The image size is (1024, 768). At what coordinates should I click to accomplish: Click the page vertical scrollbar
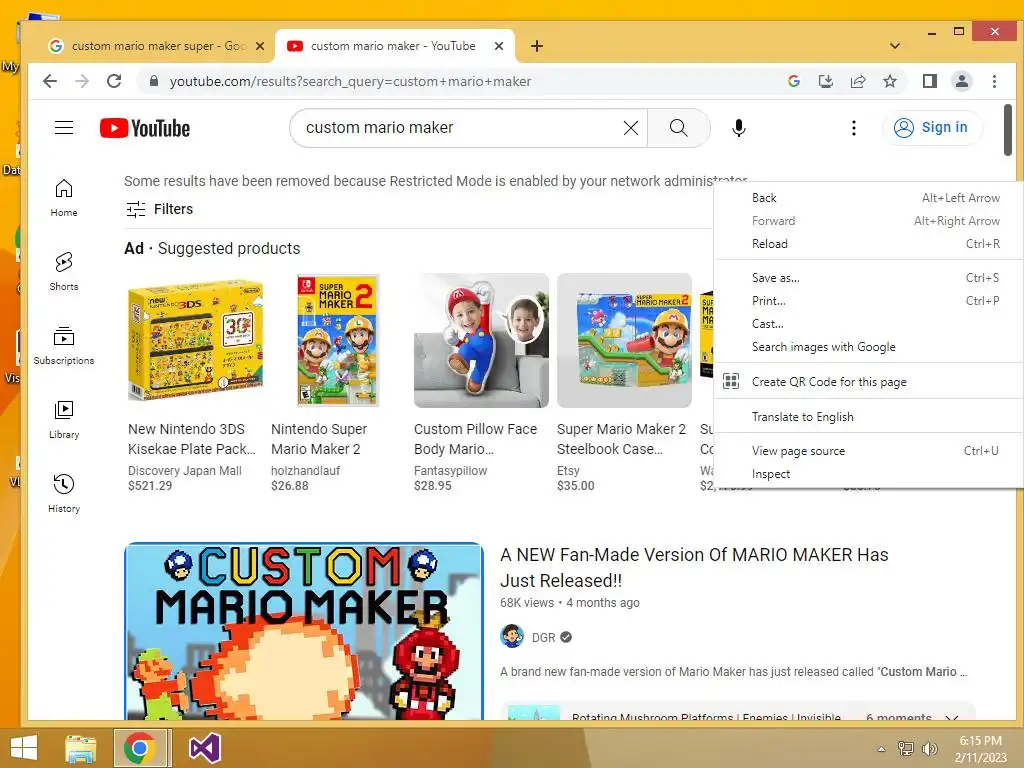[1008, 130]
